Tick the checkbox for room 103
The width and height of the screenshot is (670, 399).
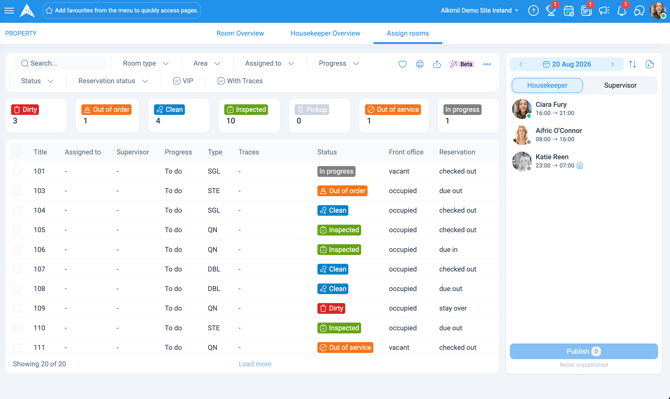click(17, 191)
